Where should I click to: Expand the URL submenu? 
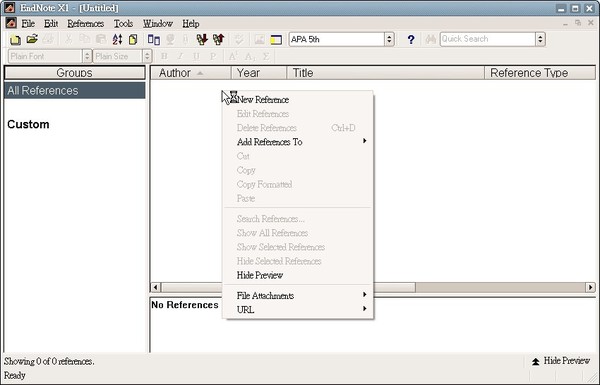click(x=298, y=310)
